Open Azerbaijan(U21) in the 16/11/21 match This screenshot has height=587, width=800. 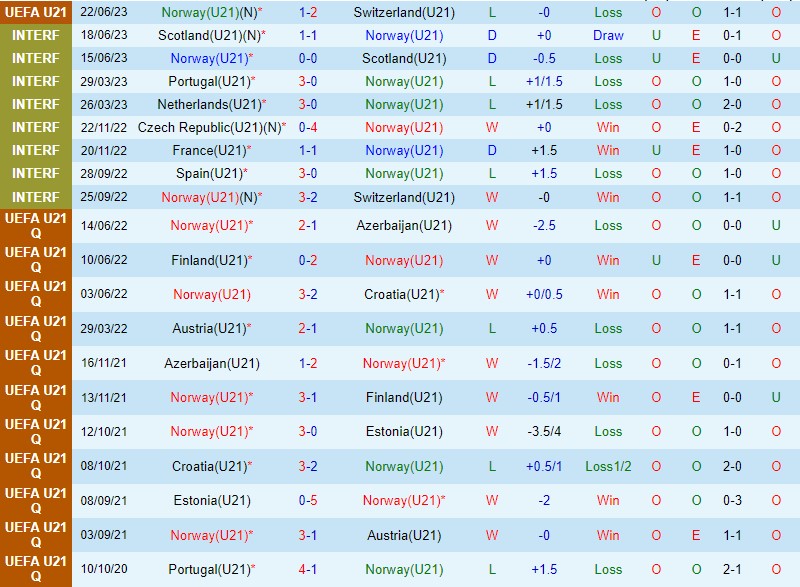click(x=212, y=363)
